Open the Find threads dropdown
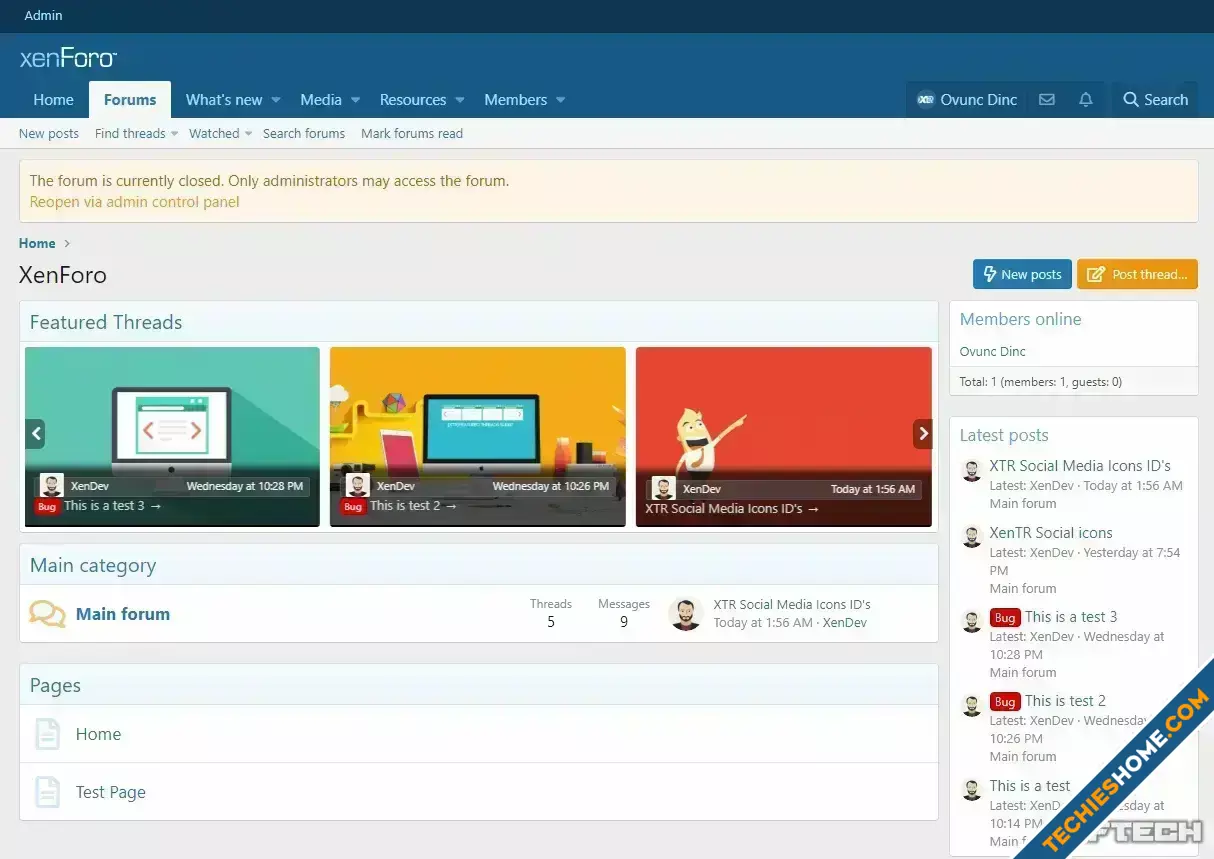Viewport: 1214px width, 859px height. click(x=136, y=133)
